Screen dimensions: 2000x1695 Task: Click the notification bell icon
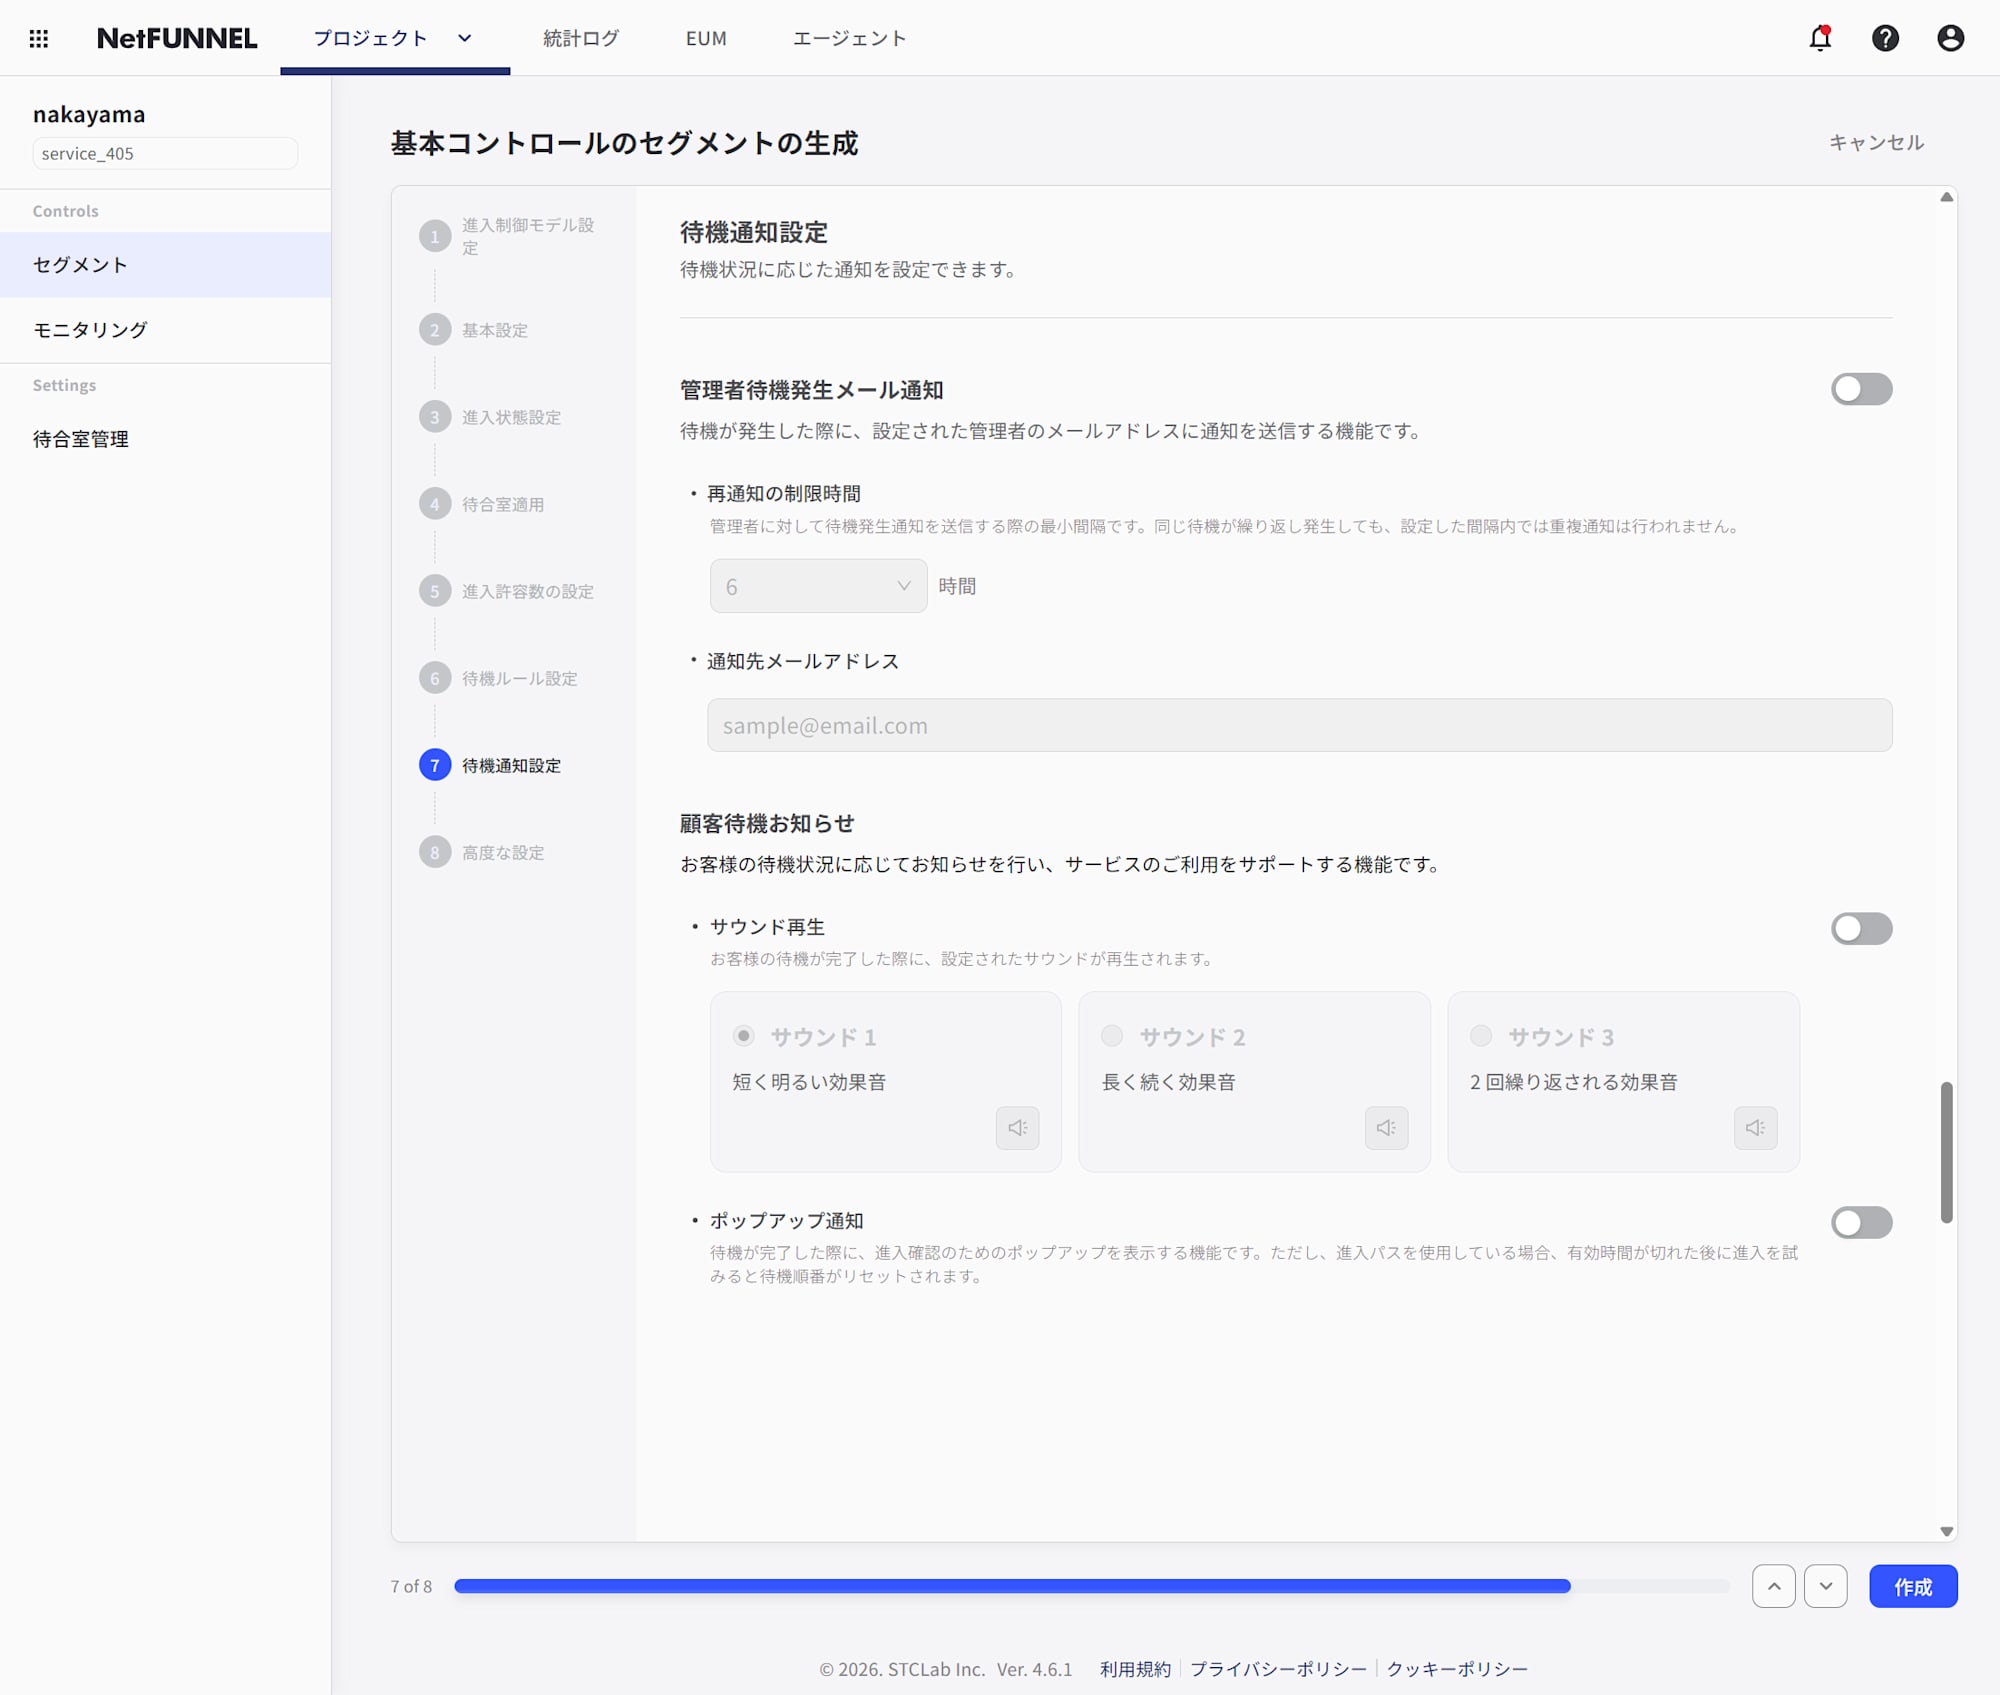pyautogui.click(x=1819, y=38)
